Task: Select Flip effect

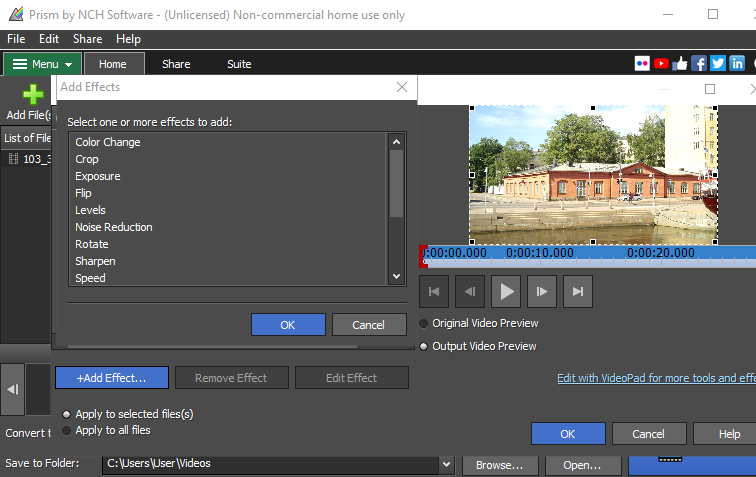Action: [83, 193]
